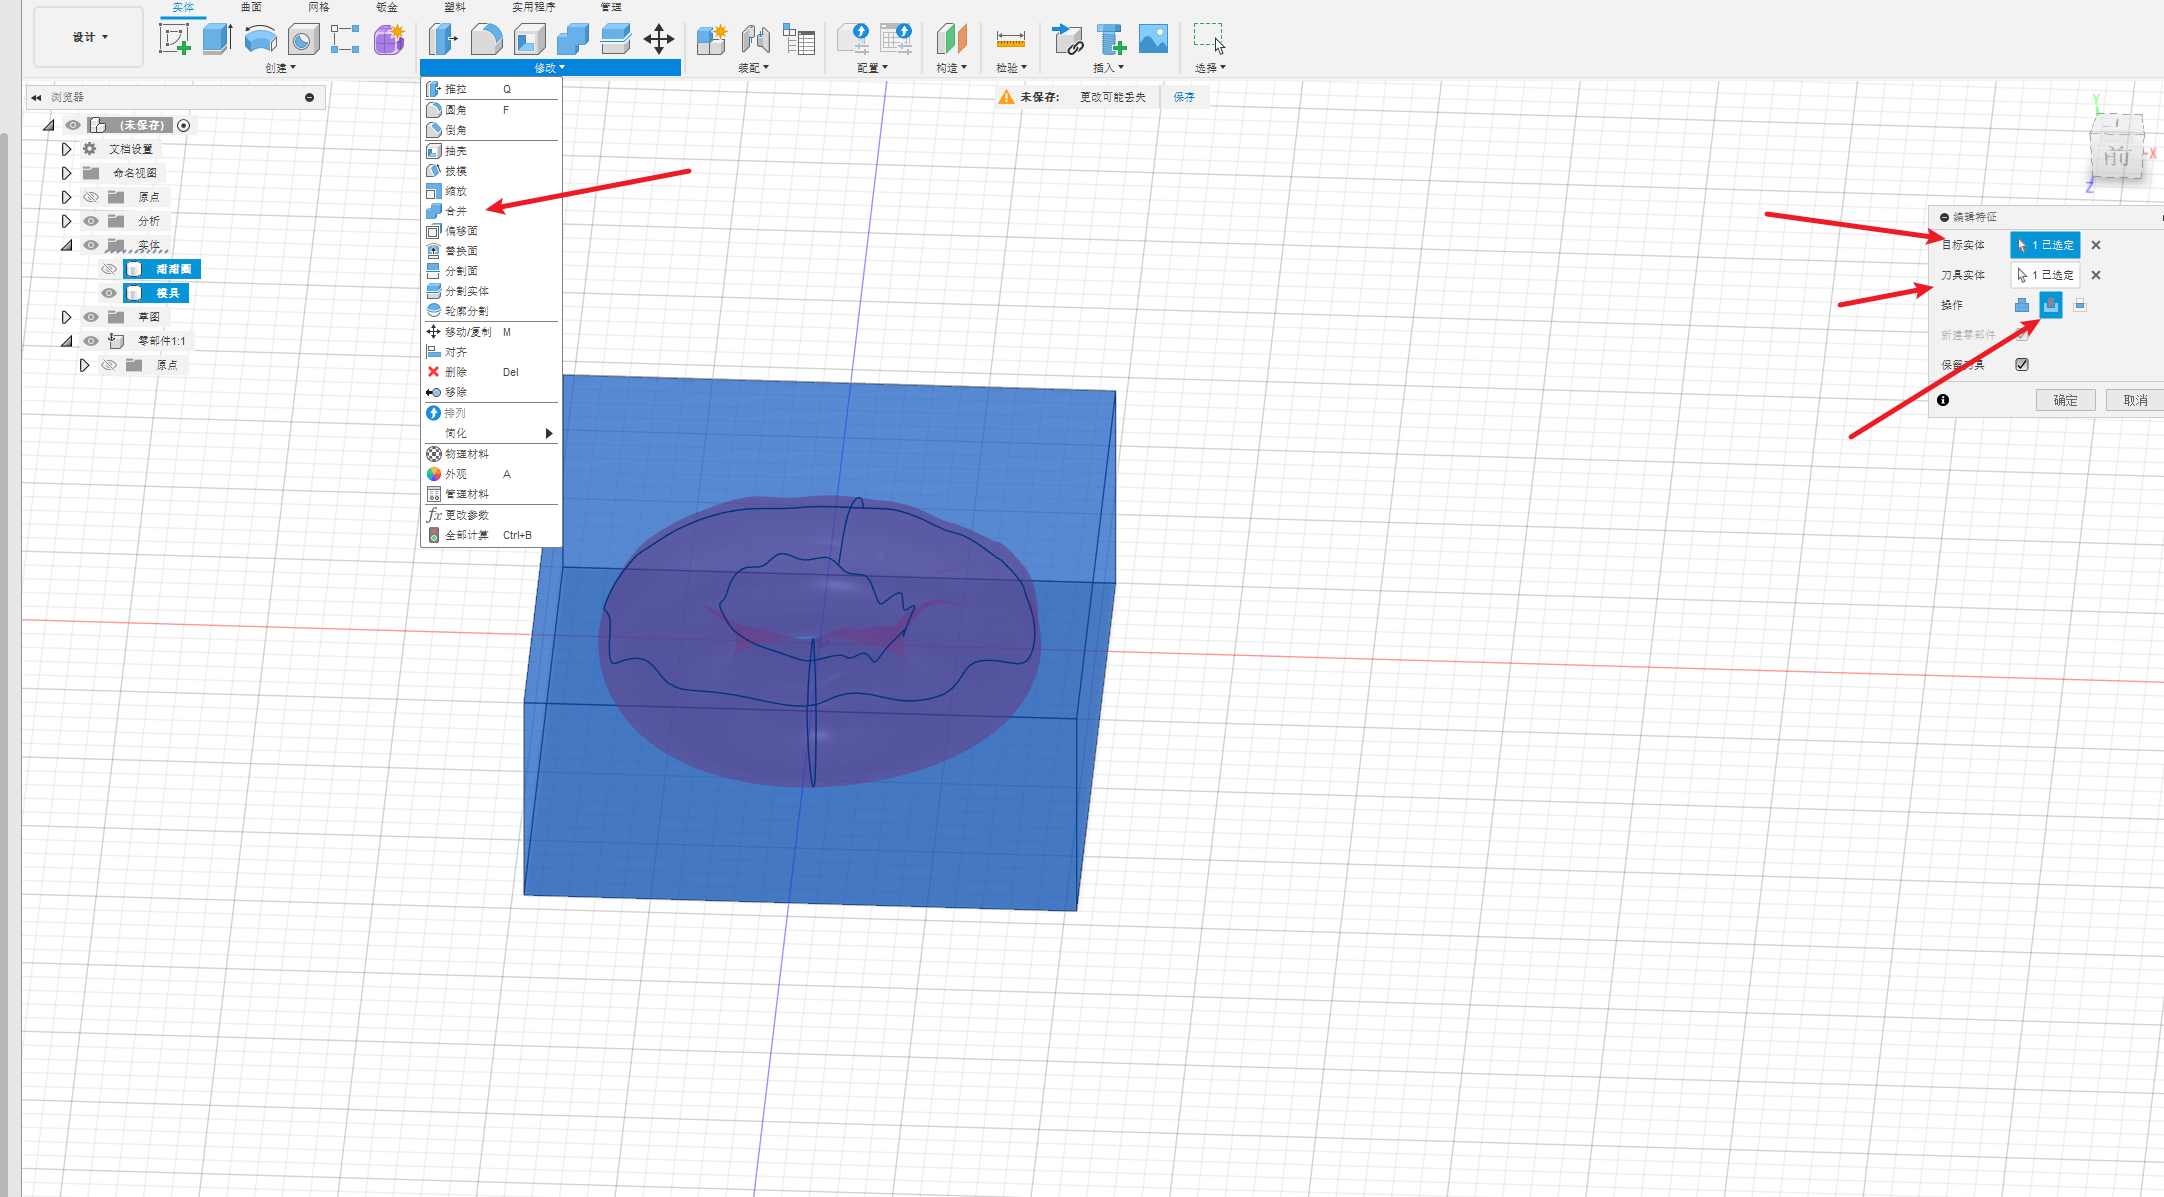The width and height of the screenshot is (2164, 1197).
Task: Toggle the 保留刀具 checkbox
Action: 2022,364
